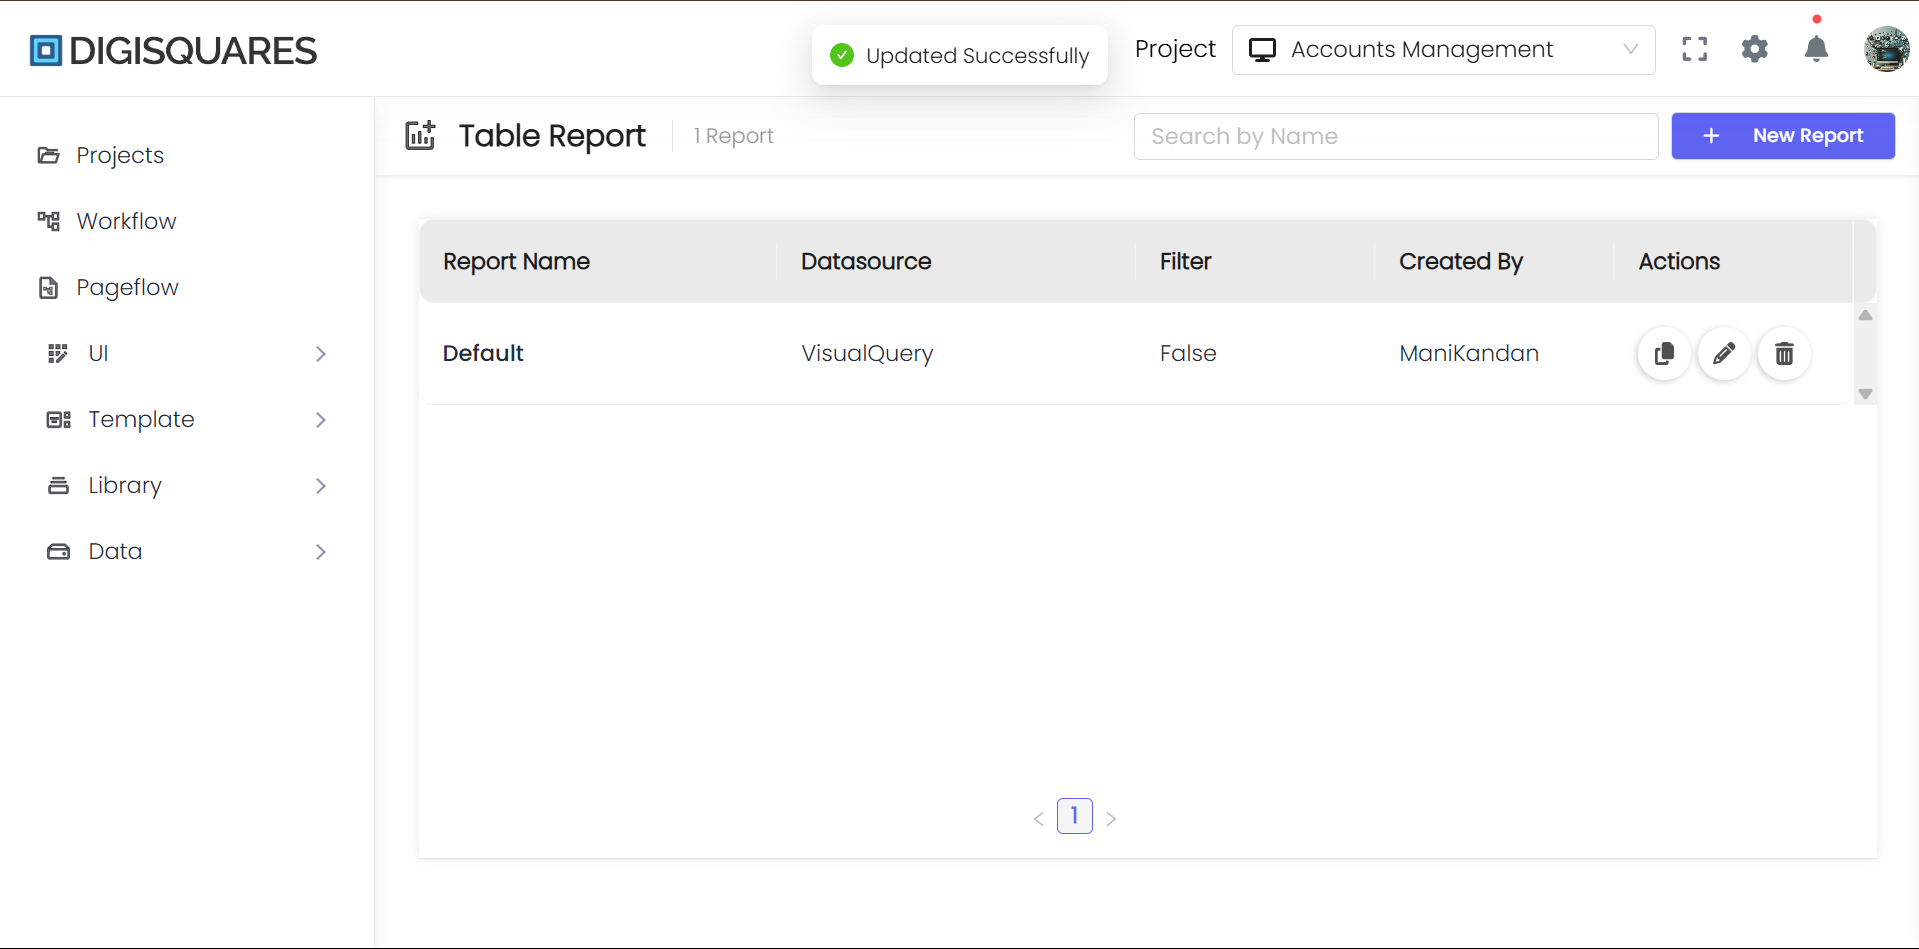Image resolution: width=1919 pixels, height=949 pixels.
Task: Click the Library sidebar icon
Action: (x=59, y=485)
